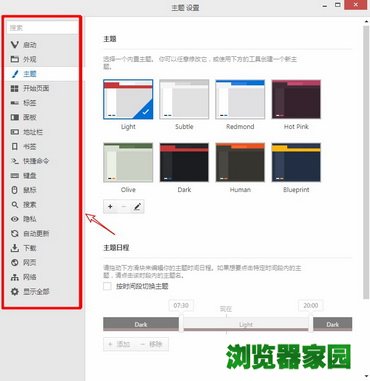Open the 鼠标 (Mouse) settings section
The image size is (370, 381).
42,190
